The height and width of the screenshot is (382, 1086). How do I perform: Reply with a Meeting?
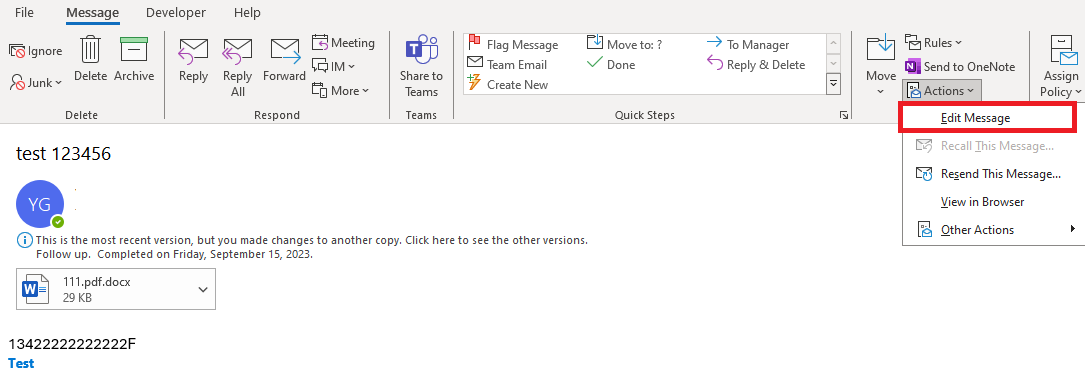point(344,43)
